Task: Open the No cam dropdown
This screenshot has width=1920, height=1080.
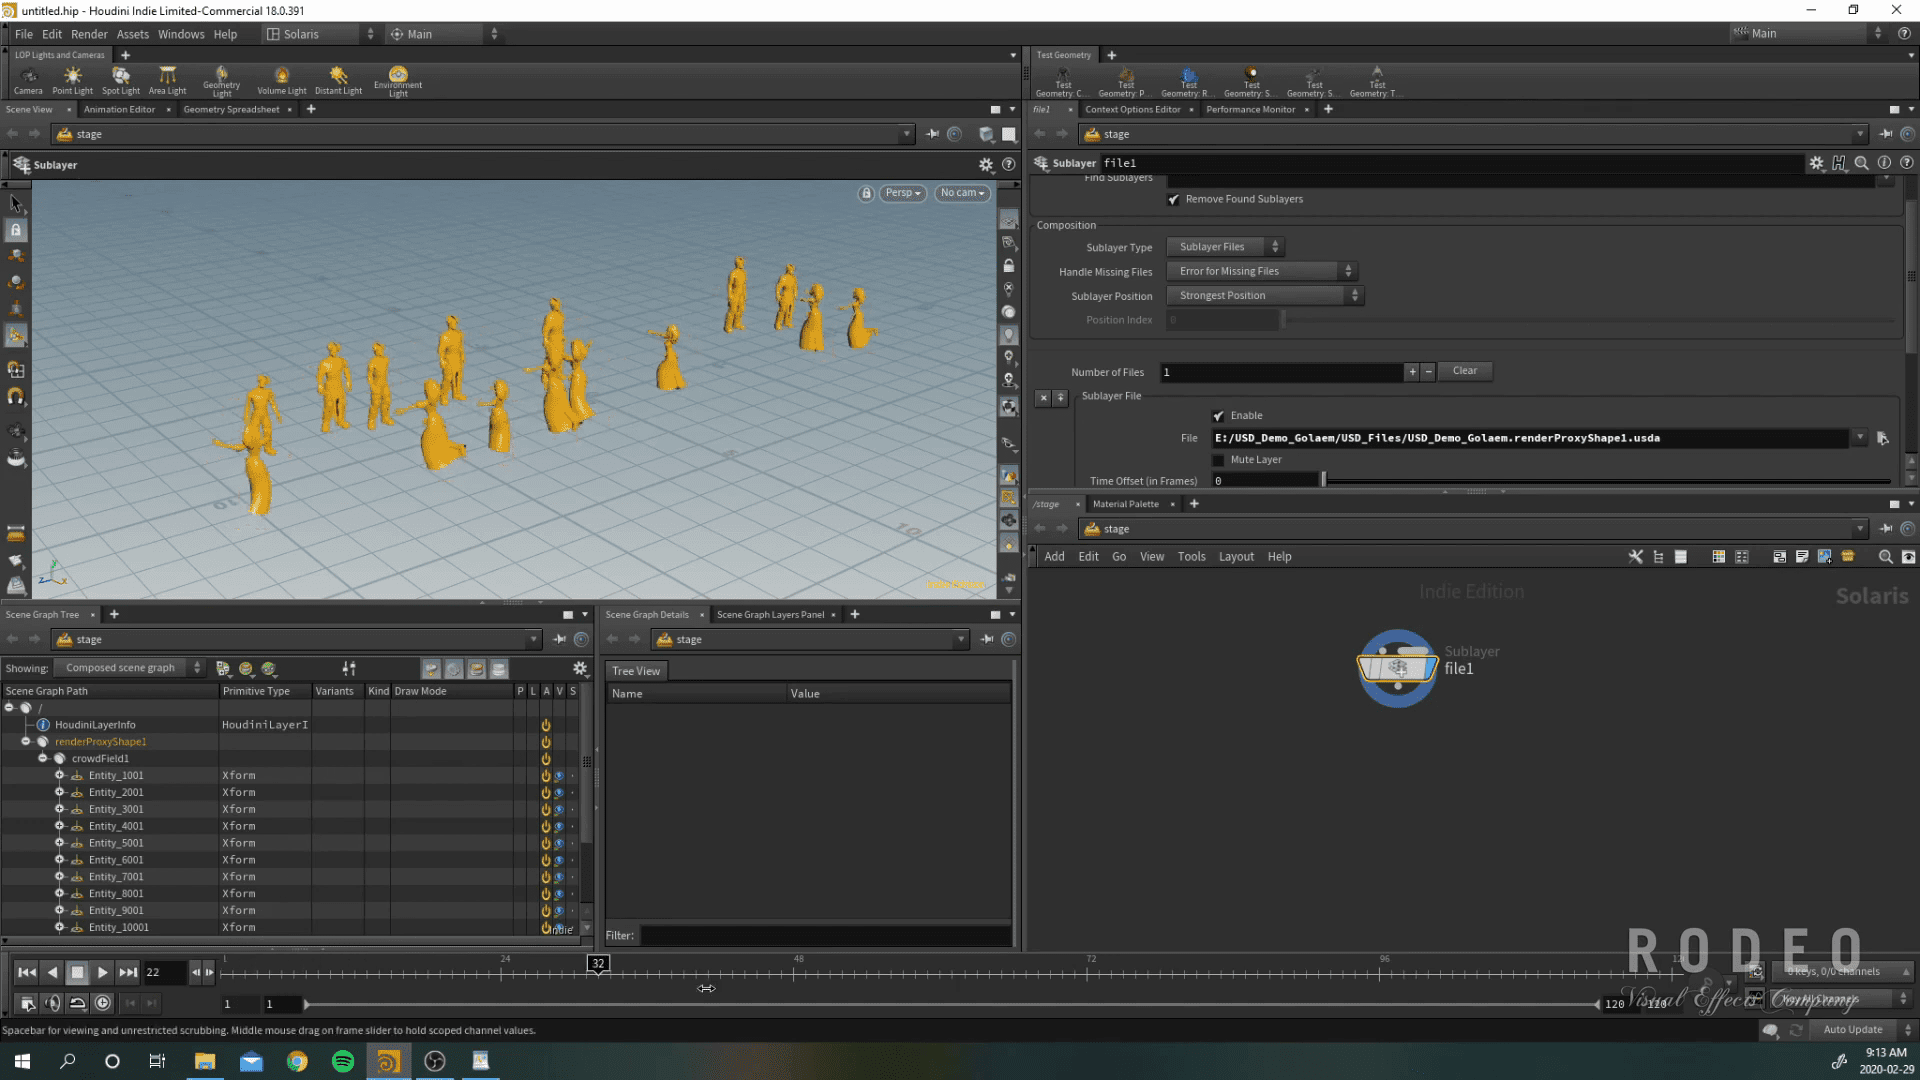Action: click(x=962, y=193)
